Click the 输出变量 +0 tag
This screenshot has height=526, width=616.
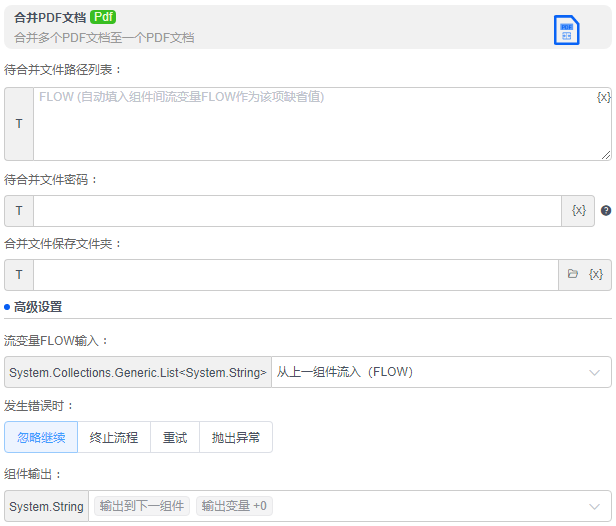(234, 506)
